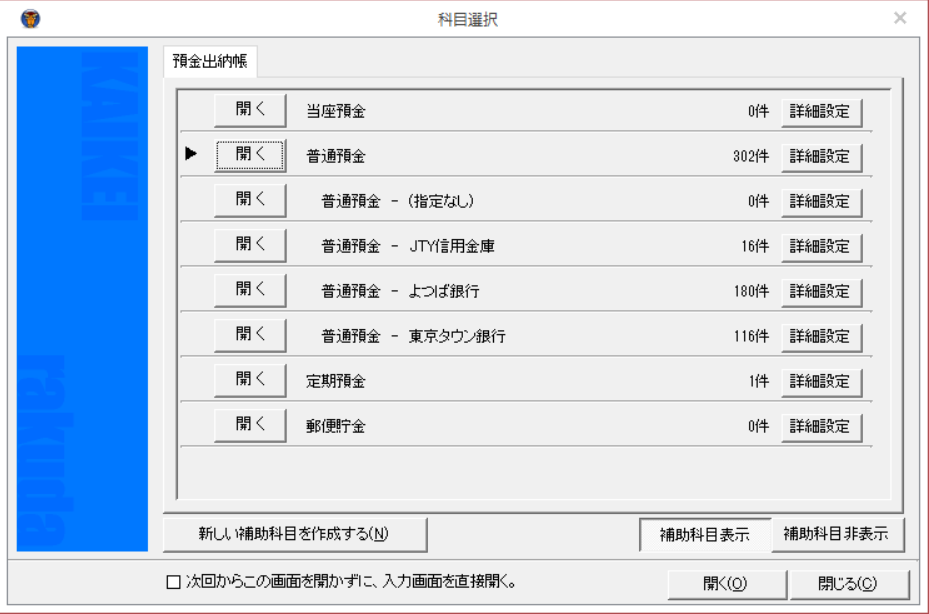Click 詳細設定 for 当座預金
The width and height of the screenshot is (929, 614).
820,112
